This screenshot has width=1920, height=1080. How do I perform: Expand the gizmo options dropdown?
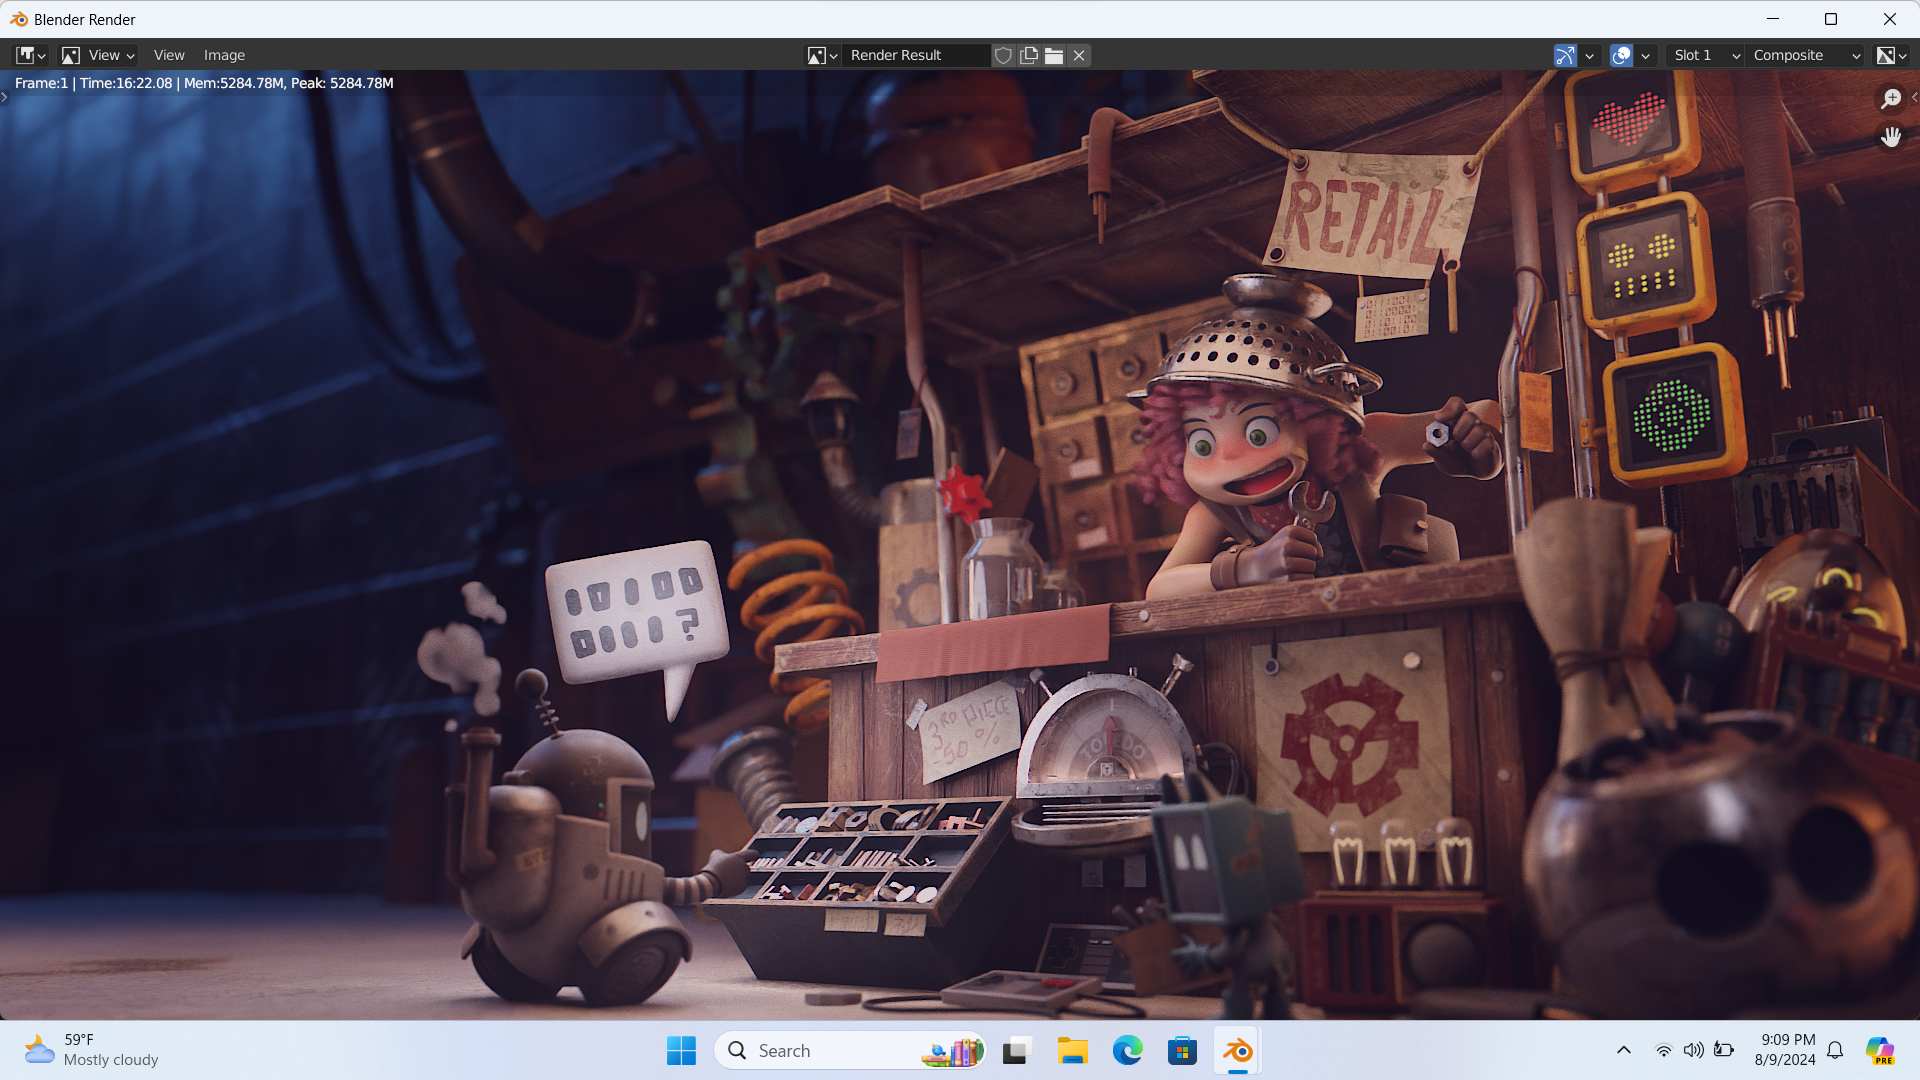(x=1590, y=55)
